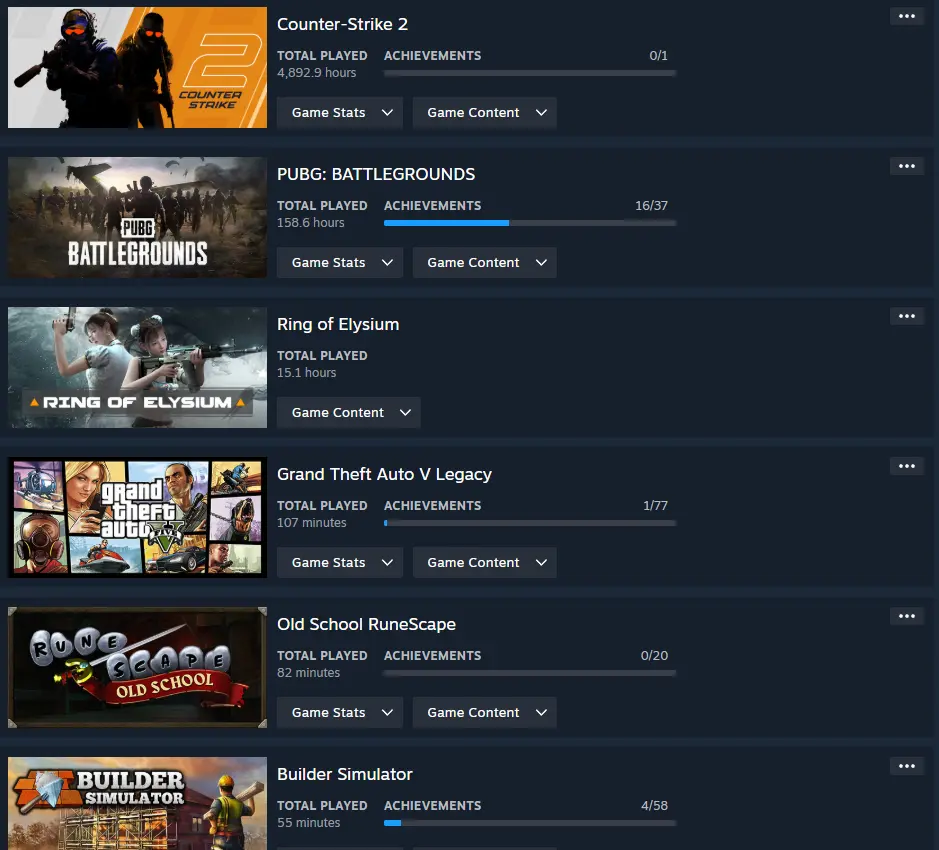Click the 107 minutes playtime
This screenshot has height=850, width=939.
coord(311,523)
